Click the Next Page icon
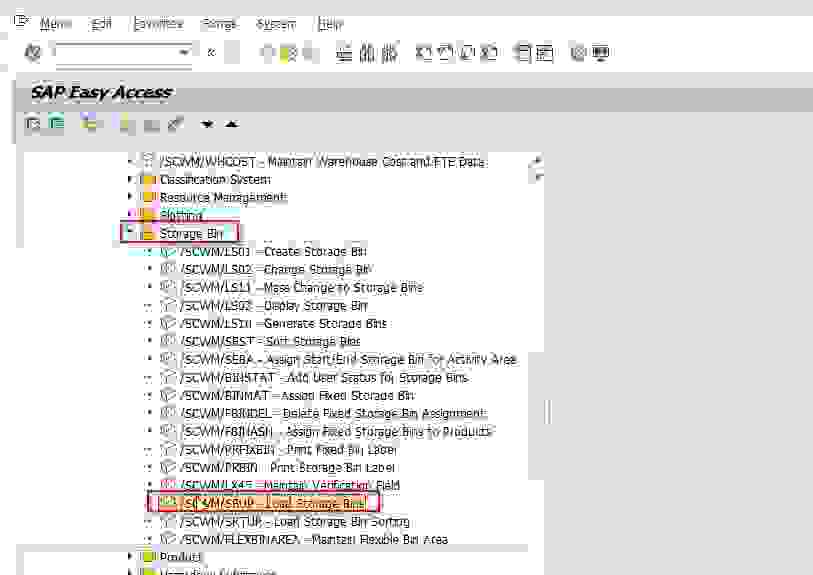The height and width of the screenshot is (575, 813). [467, 52]
